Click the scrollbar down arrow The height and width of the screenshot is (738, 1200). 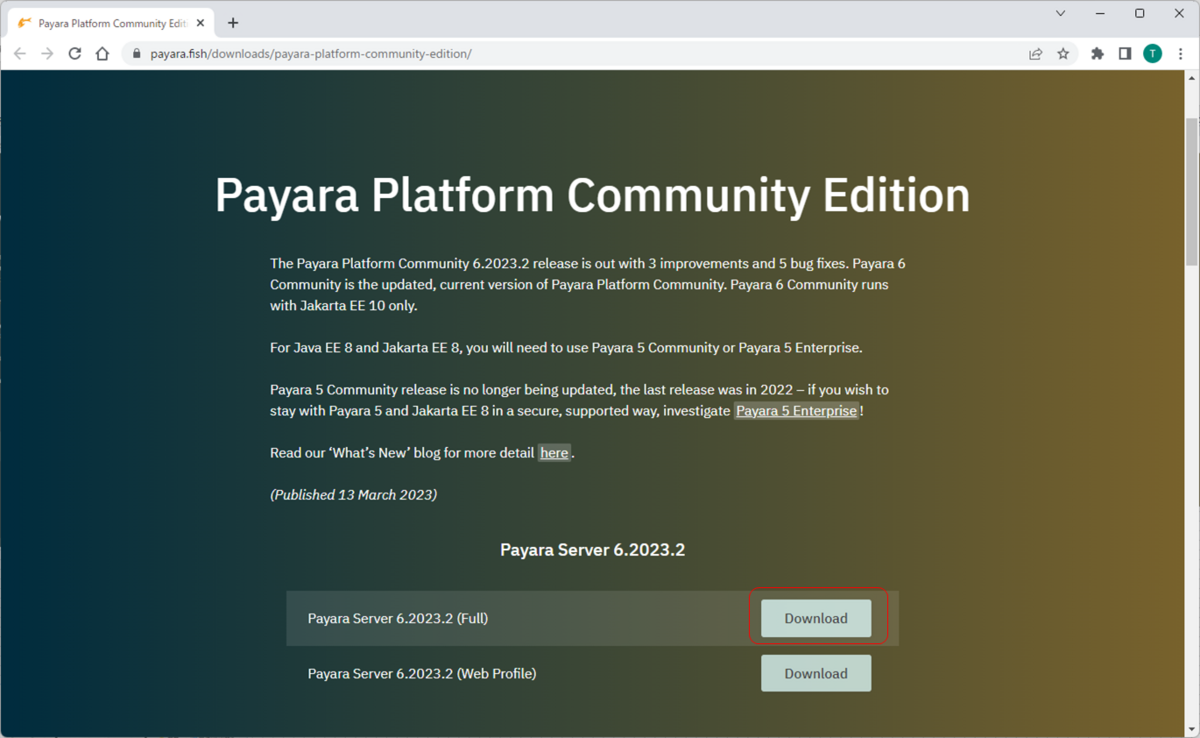click(x=1192, y=728)
